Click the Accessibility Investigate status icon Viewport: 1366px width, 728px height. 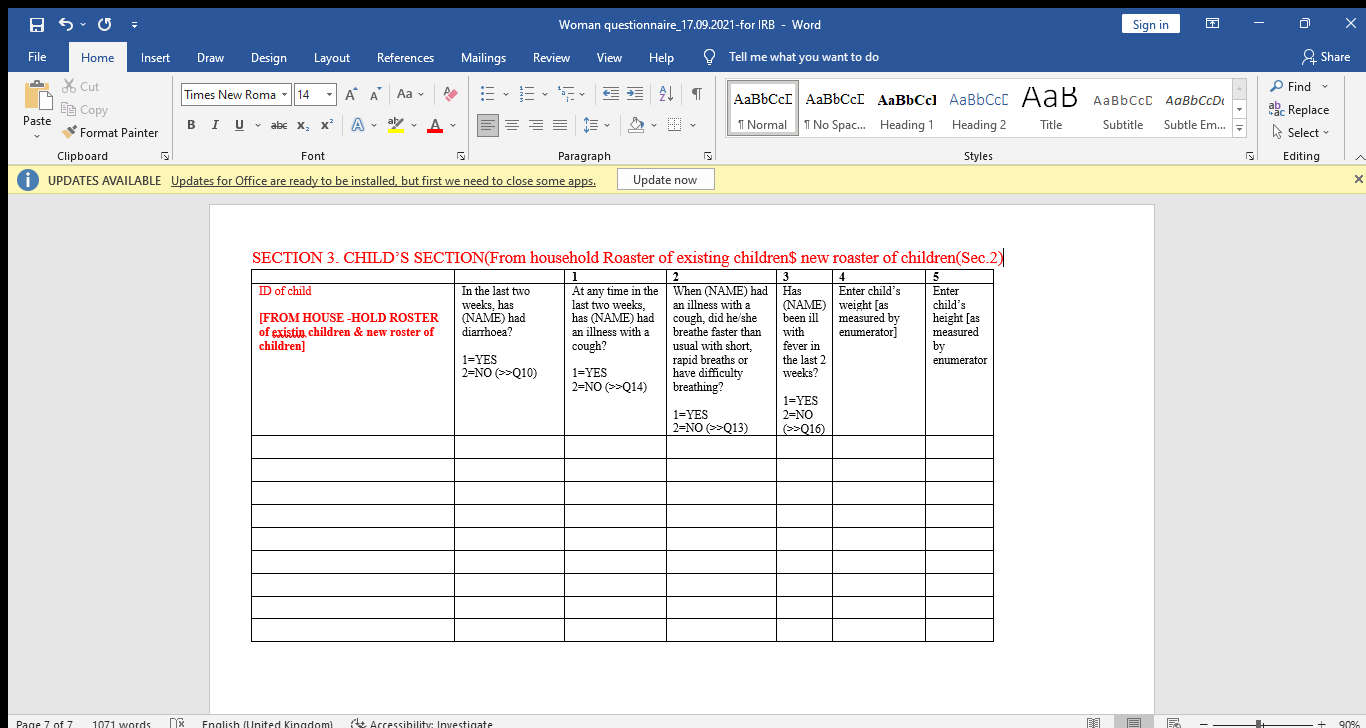[x=358, y=724]
